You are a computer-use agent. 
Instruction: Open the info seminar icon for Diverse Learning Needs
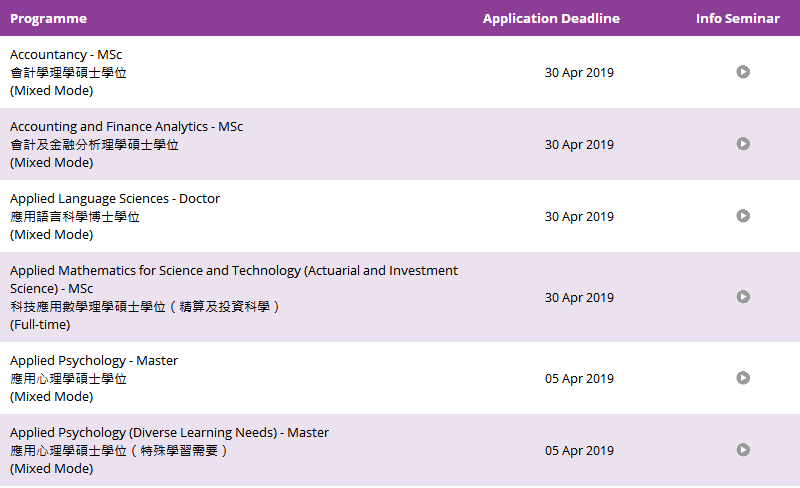743,450
